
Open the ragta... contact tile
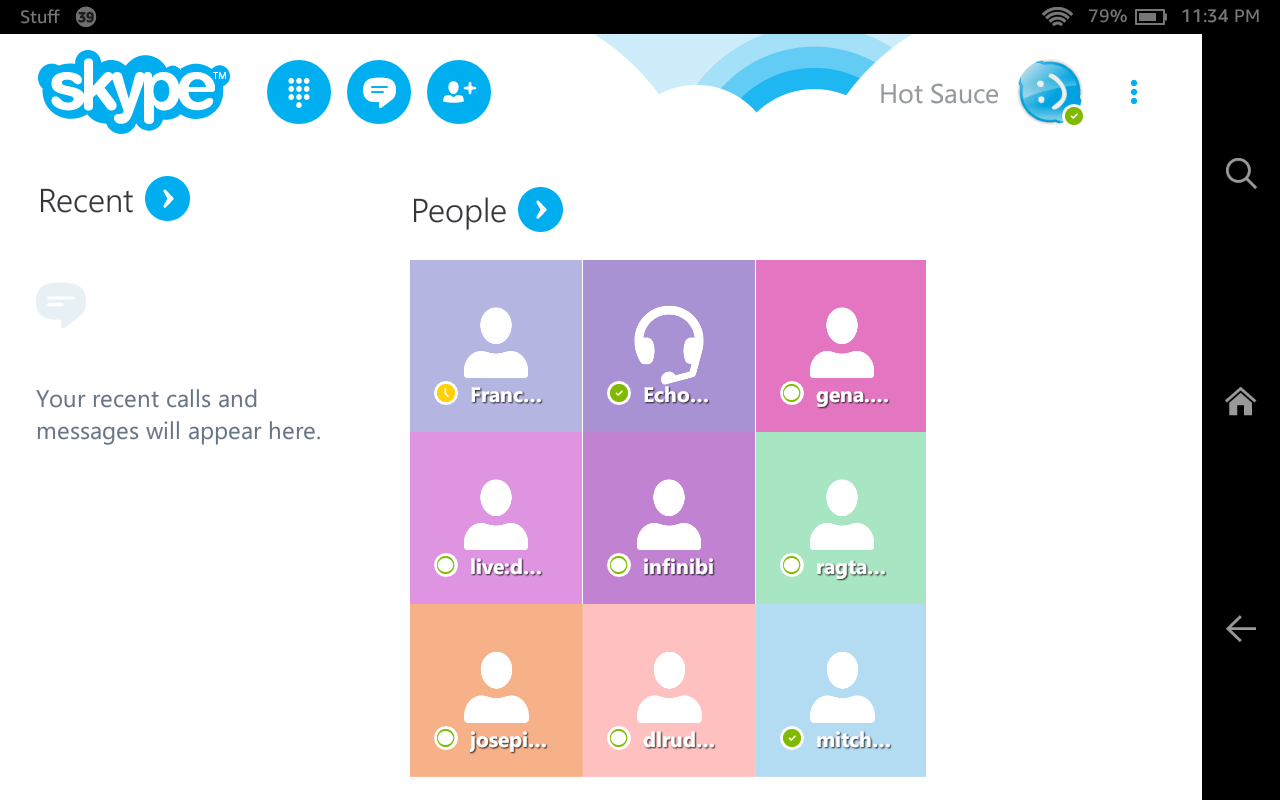(x=841, y=518)
